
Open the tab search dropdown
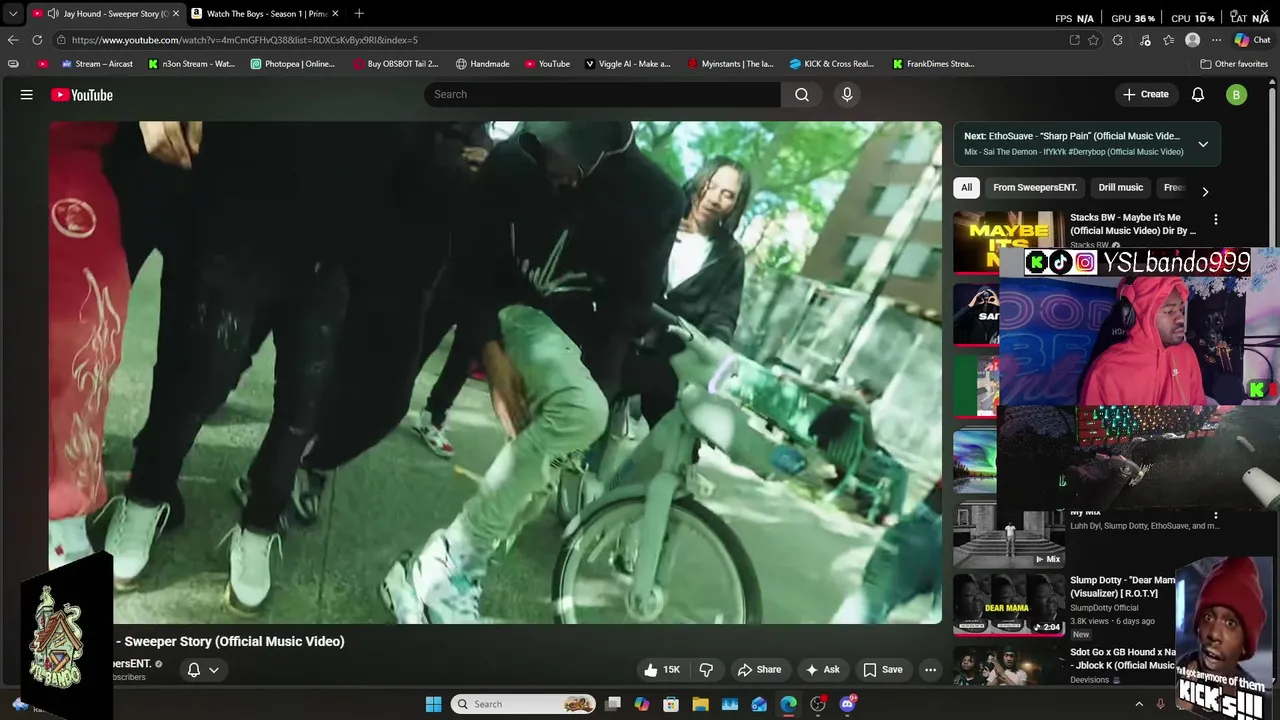12,14
